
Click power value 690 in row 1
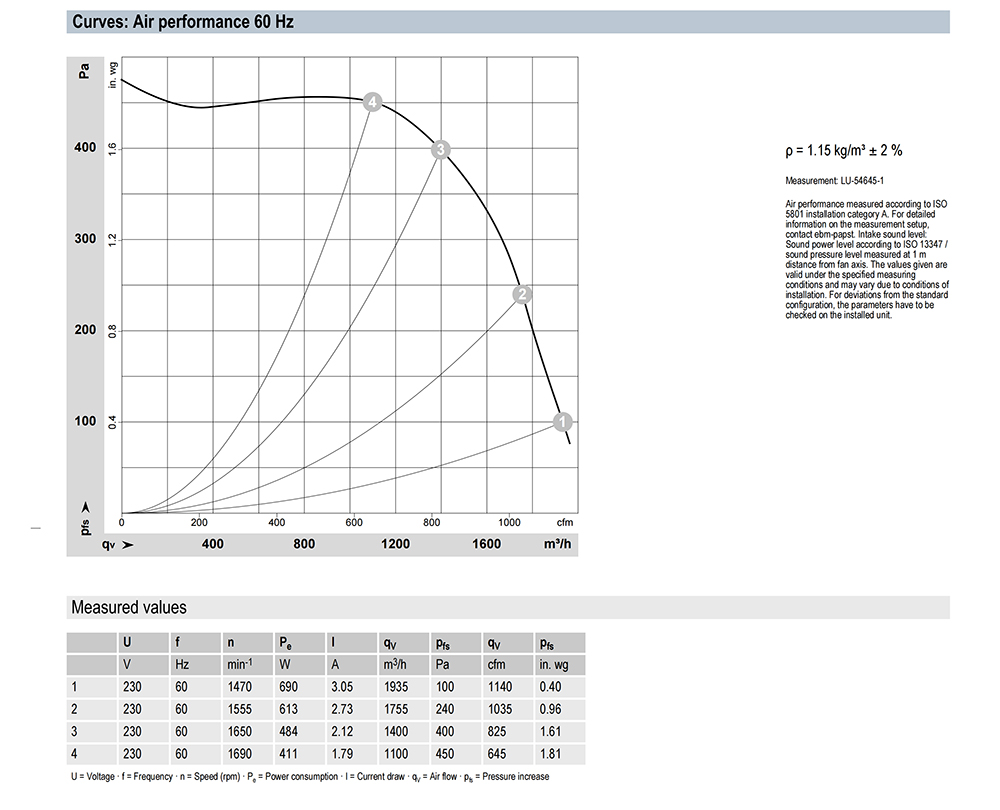tap(288, 687)
